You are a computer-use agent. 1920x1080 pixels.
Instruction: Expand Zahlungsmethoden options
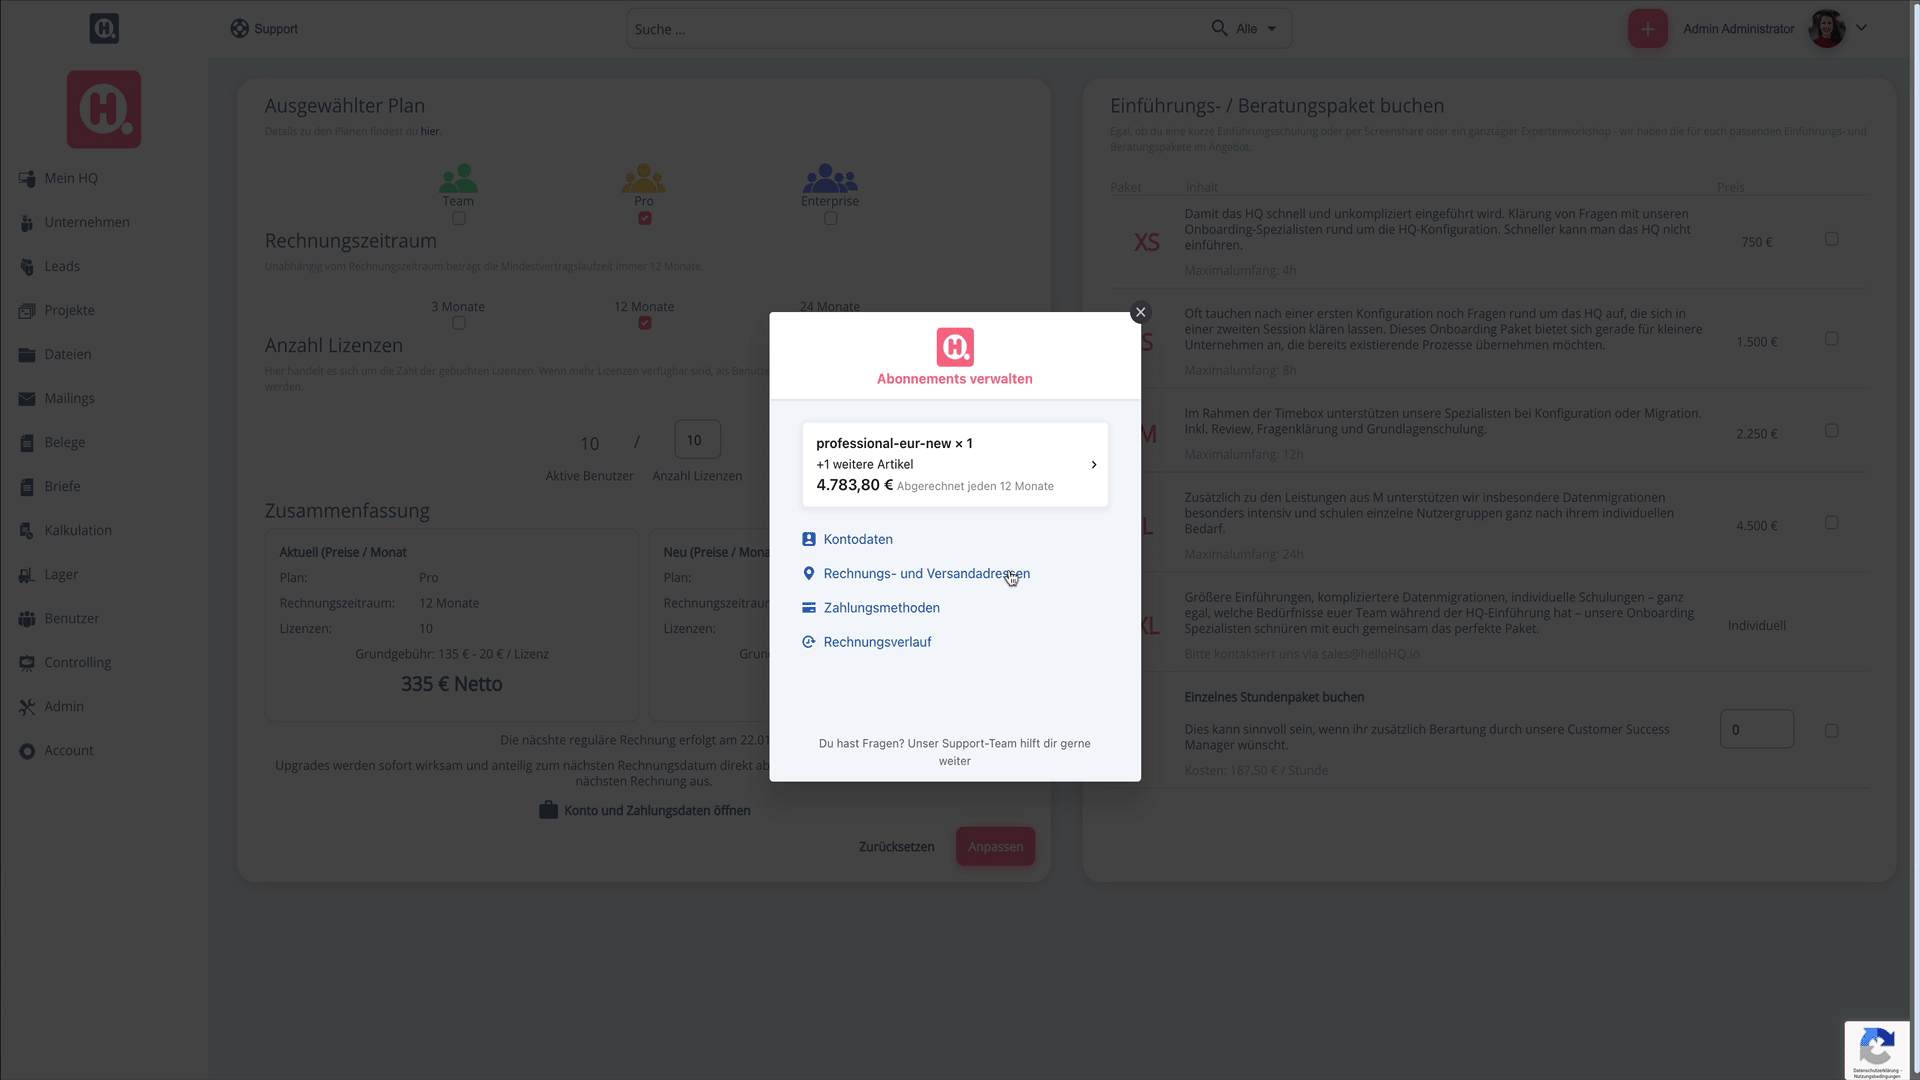(x=881, y=607)
